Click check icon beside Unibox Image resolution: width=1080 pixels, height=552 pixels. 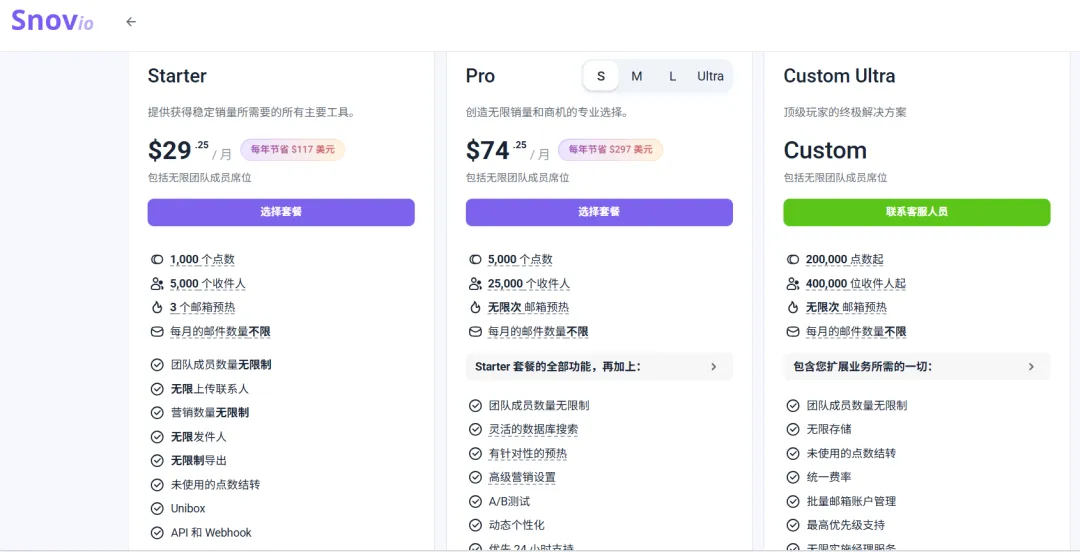[x=157, y=509]
